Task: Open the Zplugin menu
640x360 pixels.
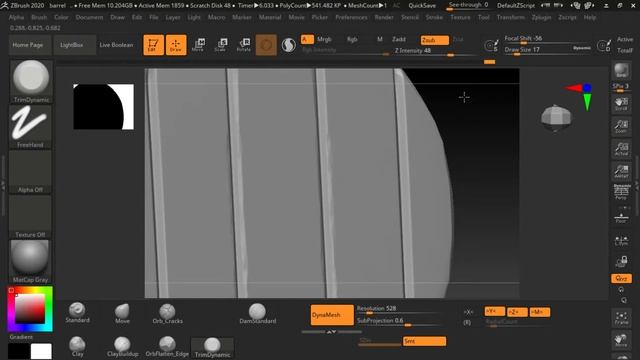Action: [542, 18]
